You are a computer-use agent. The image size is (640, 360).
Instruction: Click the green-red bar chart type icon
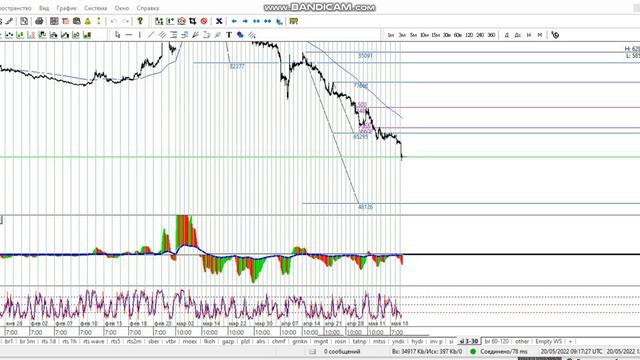click(87, 35)
